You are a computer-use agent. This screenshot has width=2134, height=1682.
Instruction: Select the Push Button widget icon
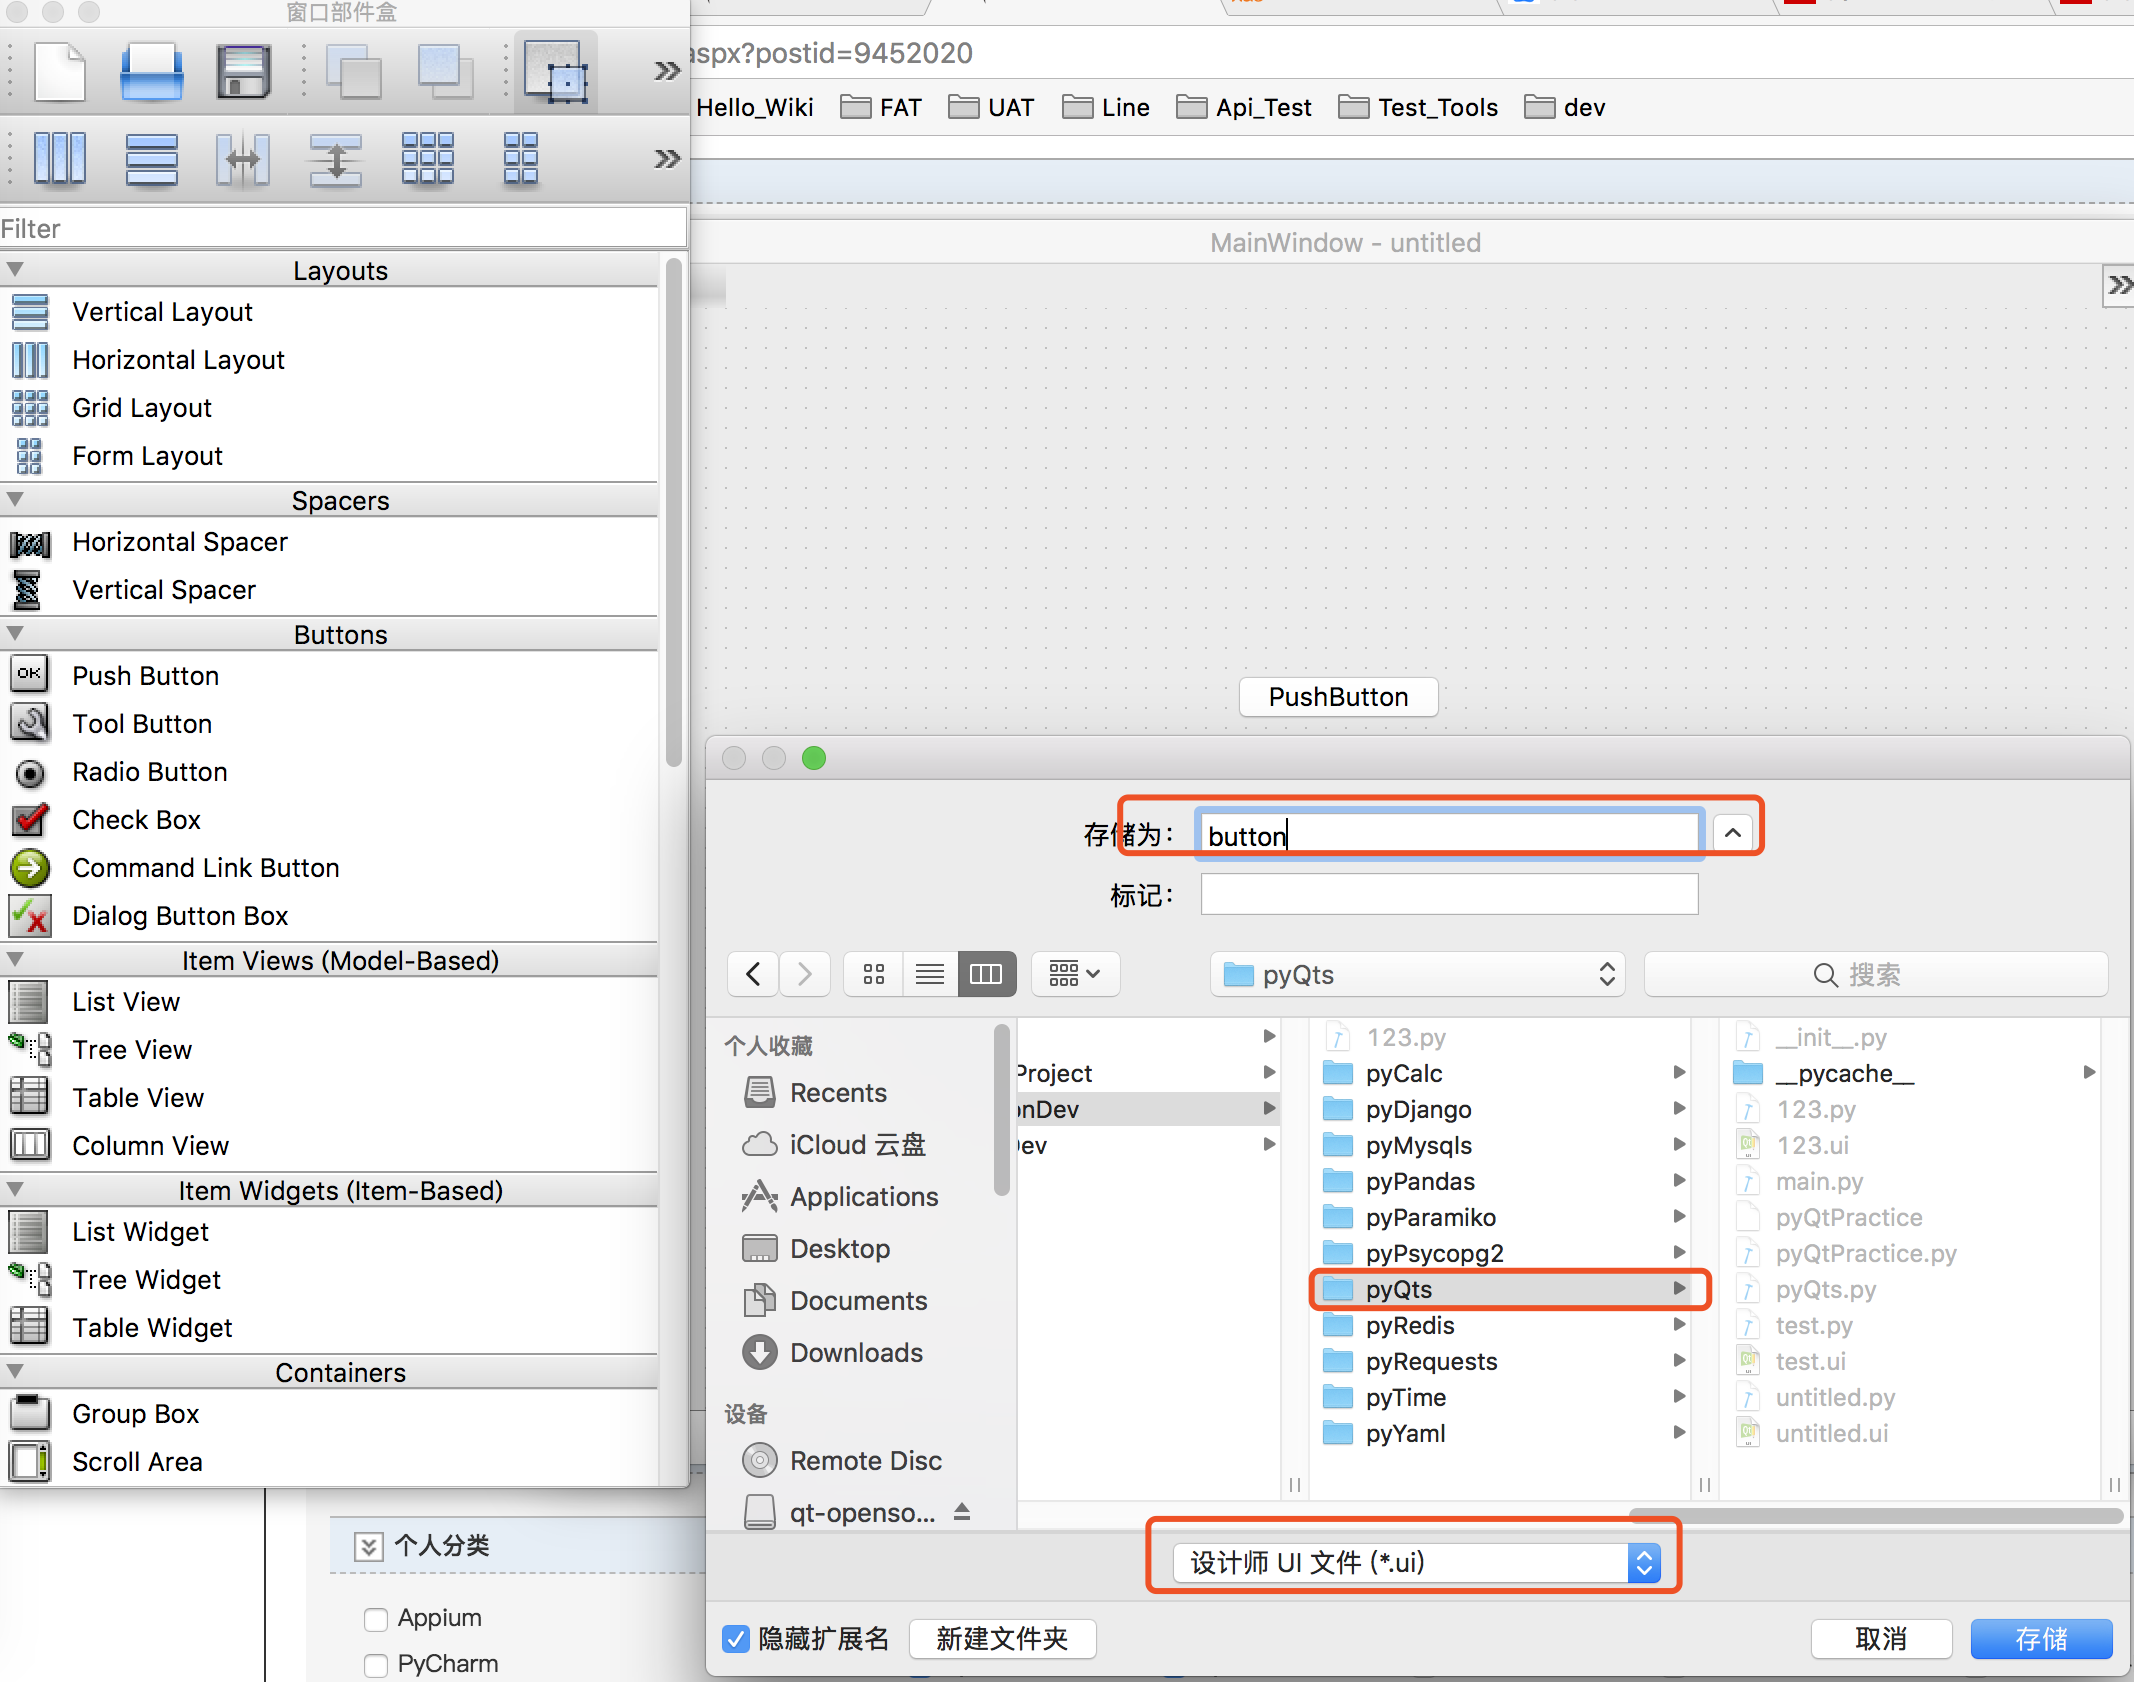[x=30, y=675]
